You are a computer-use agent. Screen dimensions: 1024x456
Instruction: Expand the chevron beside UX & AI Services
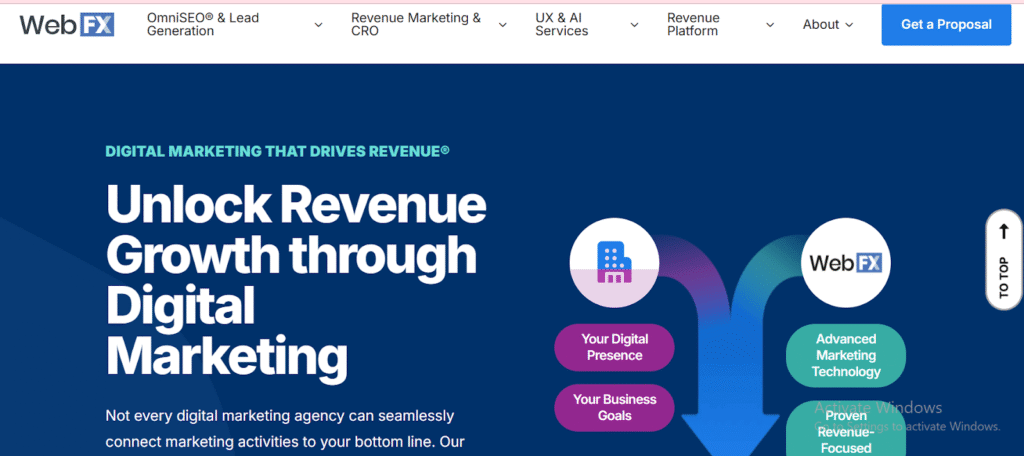point(634,25)
